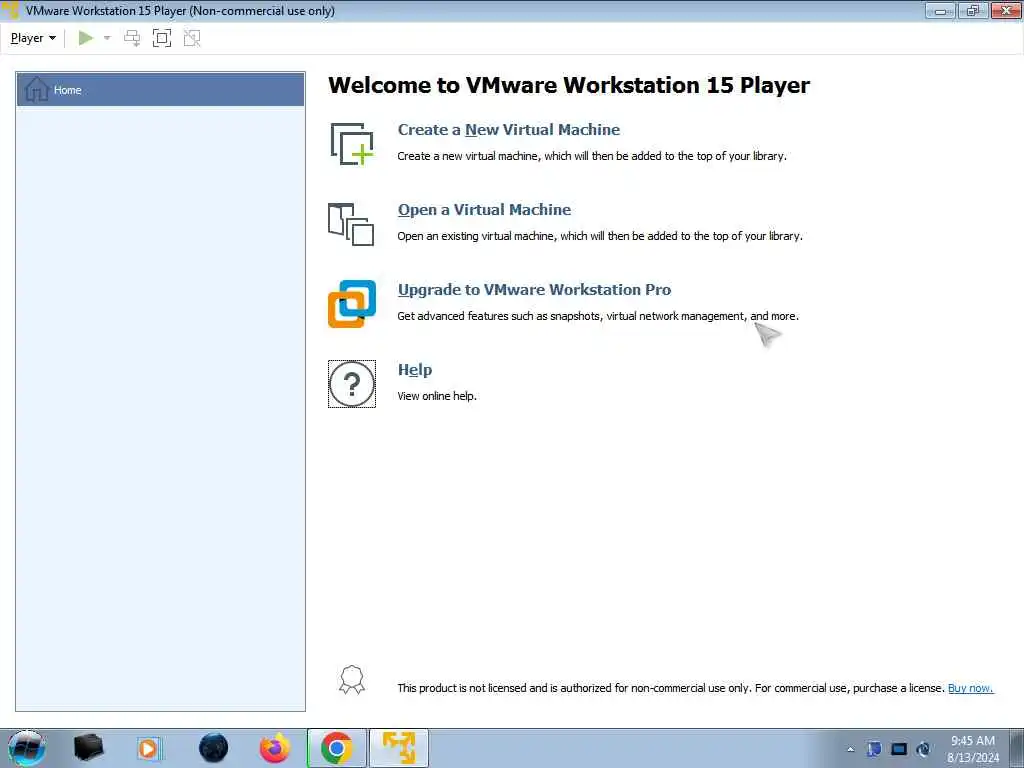Follow the Upgrade to VMware Workstation Pro link

tap(534, 289)
